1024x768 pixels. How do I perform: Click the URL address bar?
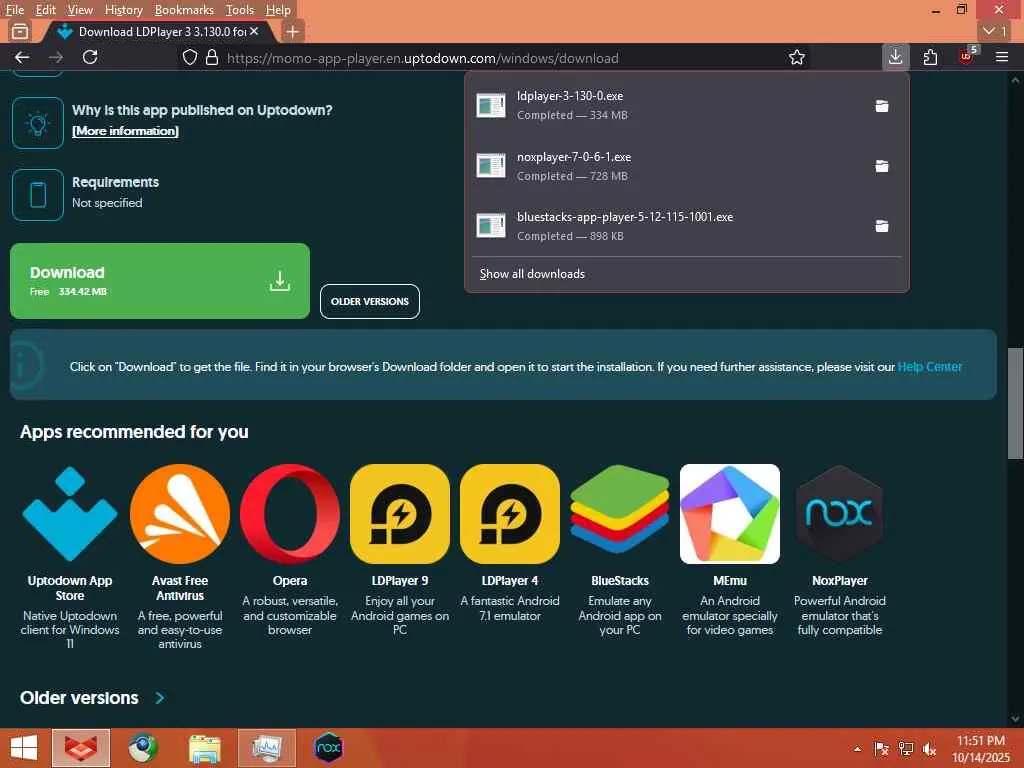tap(483, 57)
